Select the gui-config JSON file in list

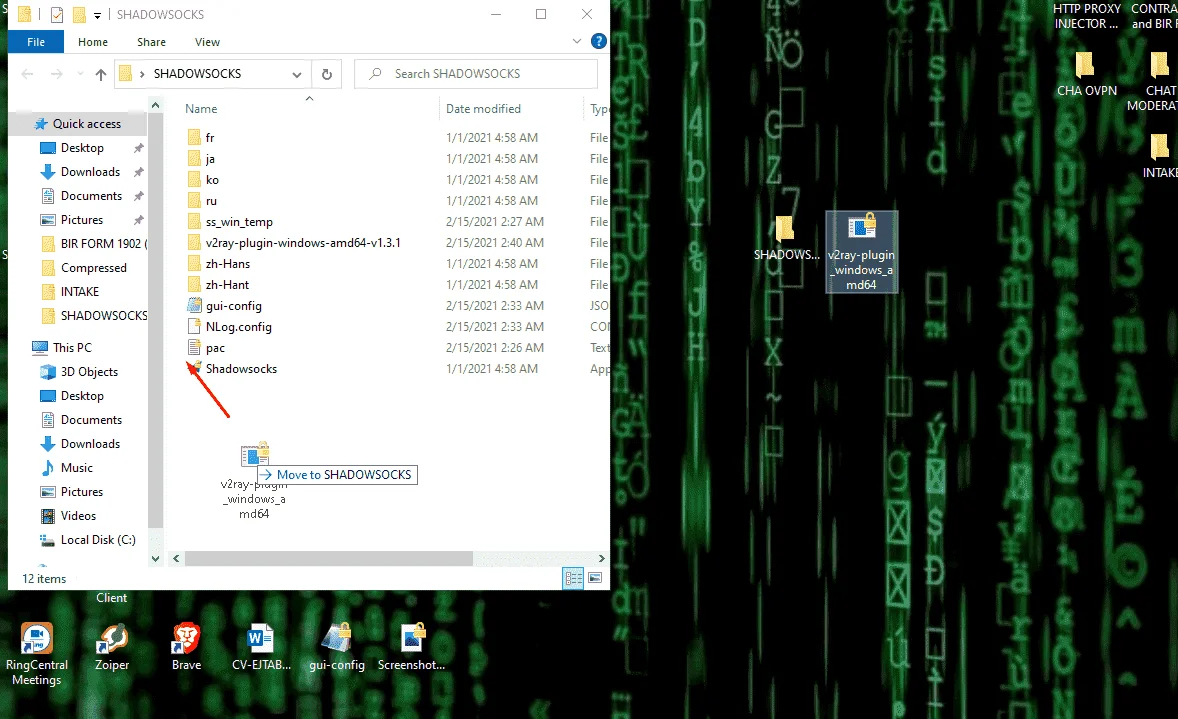click(x=234, y=306)
